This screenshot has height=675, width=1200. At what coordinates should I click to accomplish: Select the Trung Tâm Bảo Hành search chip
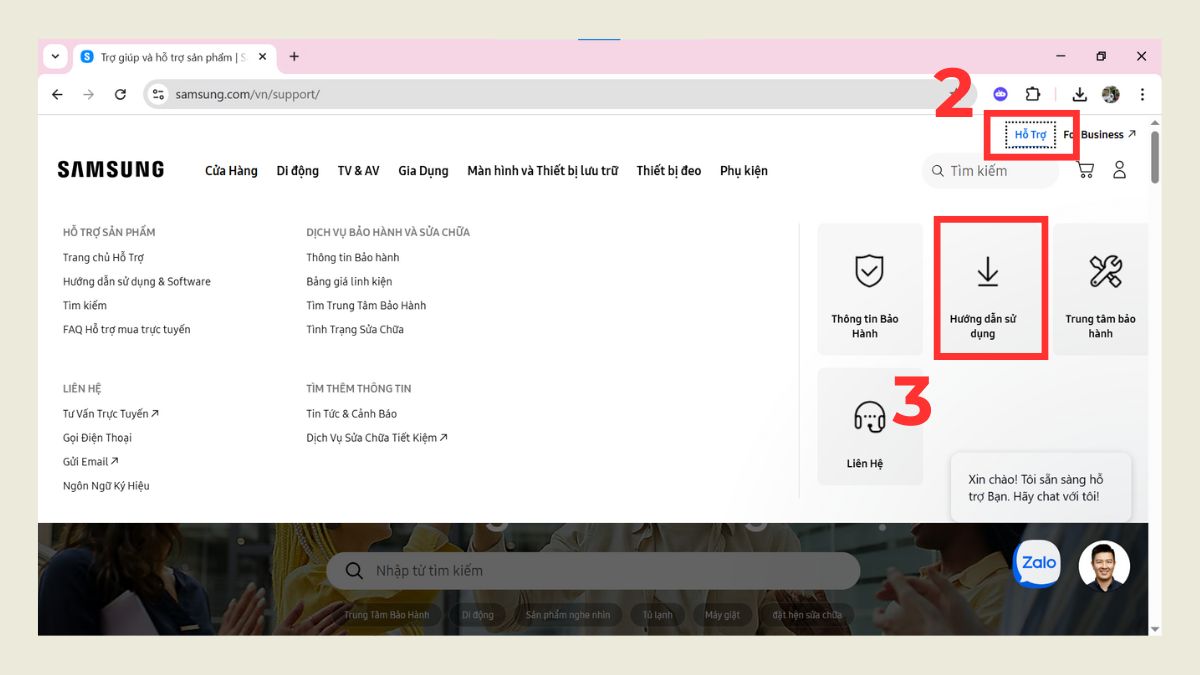[x=387, y=615]
